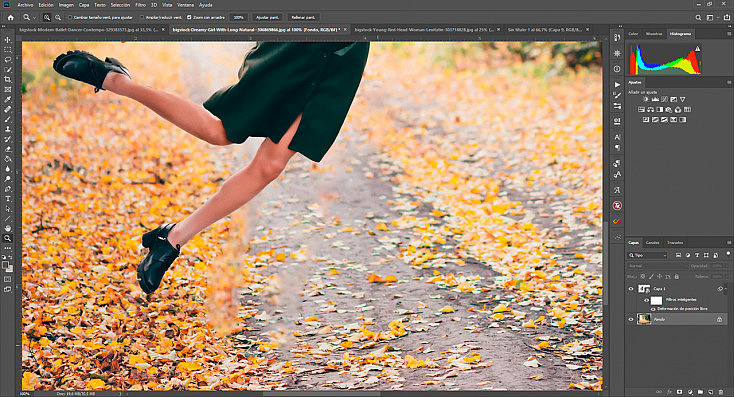
Task: Collapse Capa 1 smart filter list
Action: click(x=726, y=289)
